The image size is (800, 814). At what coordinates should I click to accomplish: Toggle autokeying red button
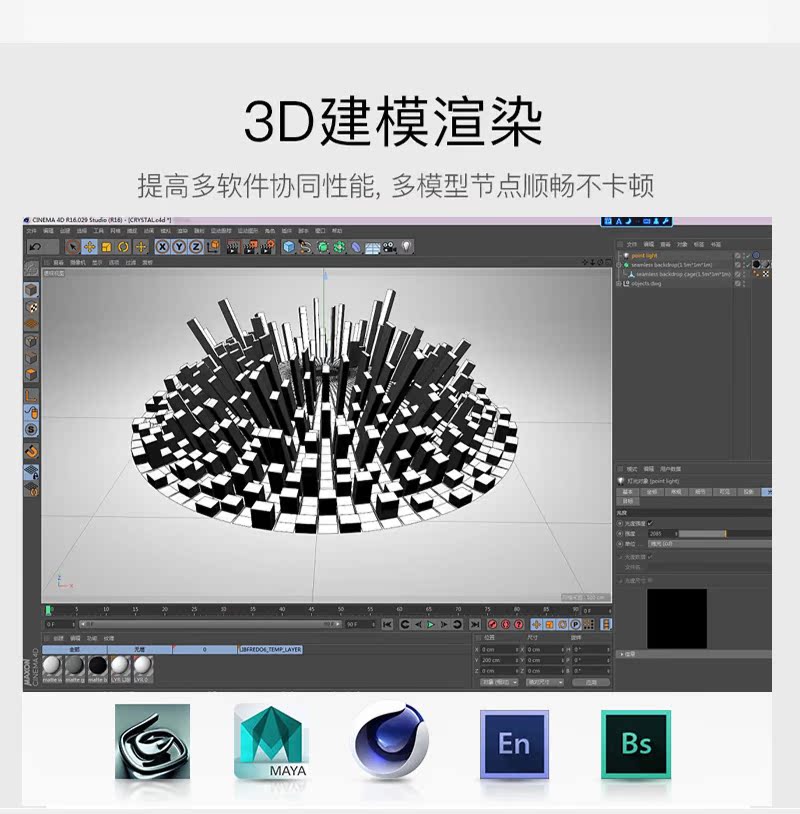click(x=505, y=625)
